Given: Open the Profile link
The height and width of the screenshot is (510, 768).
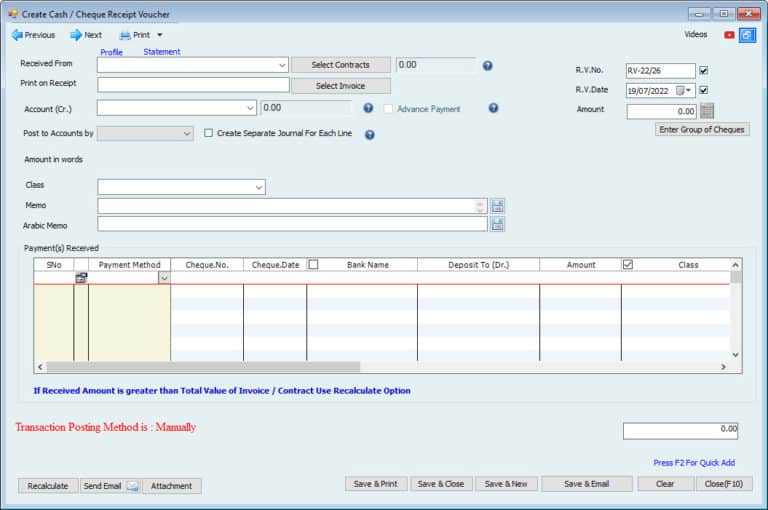Looking at the screenshot, I should pyautogui.click(x=111, y=52).
